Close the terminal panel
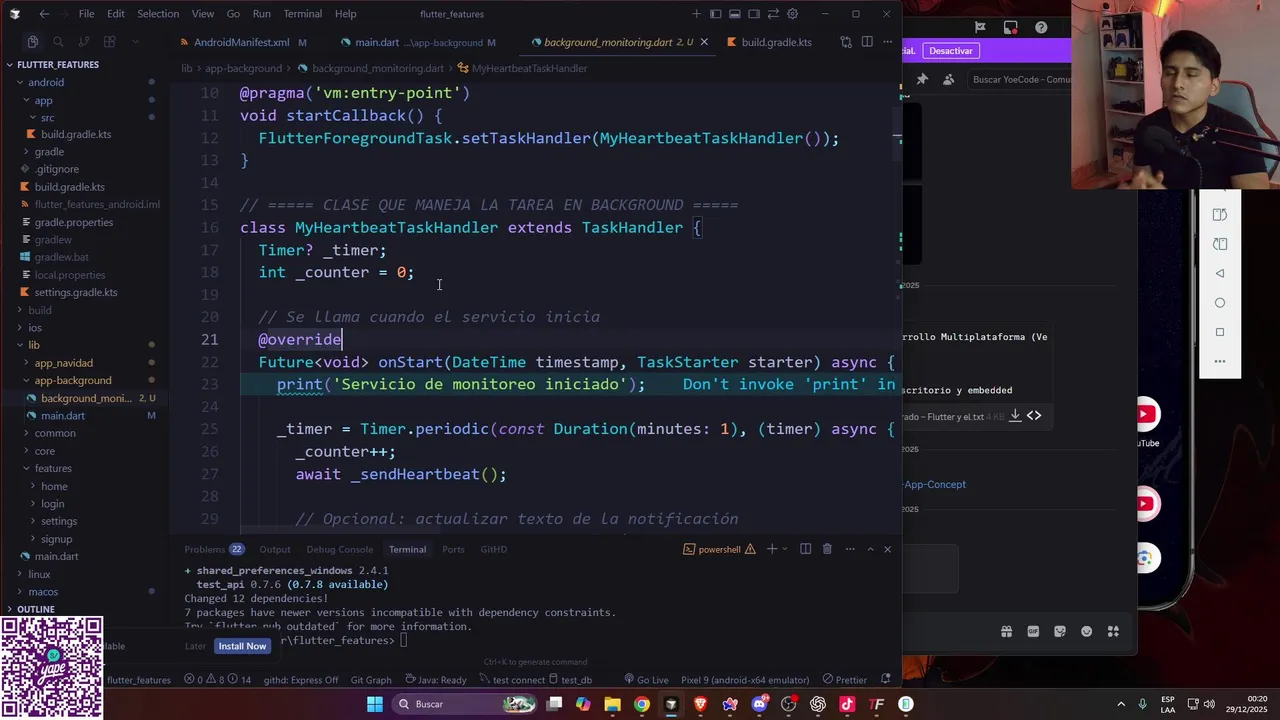Screen dimensions: 1280x720 click(x=887, y=549)
